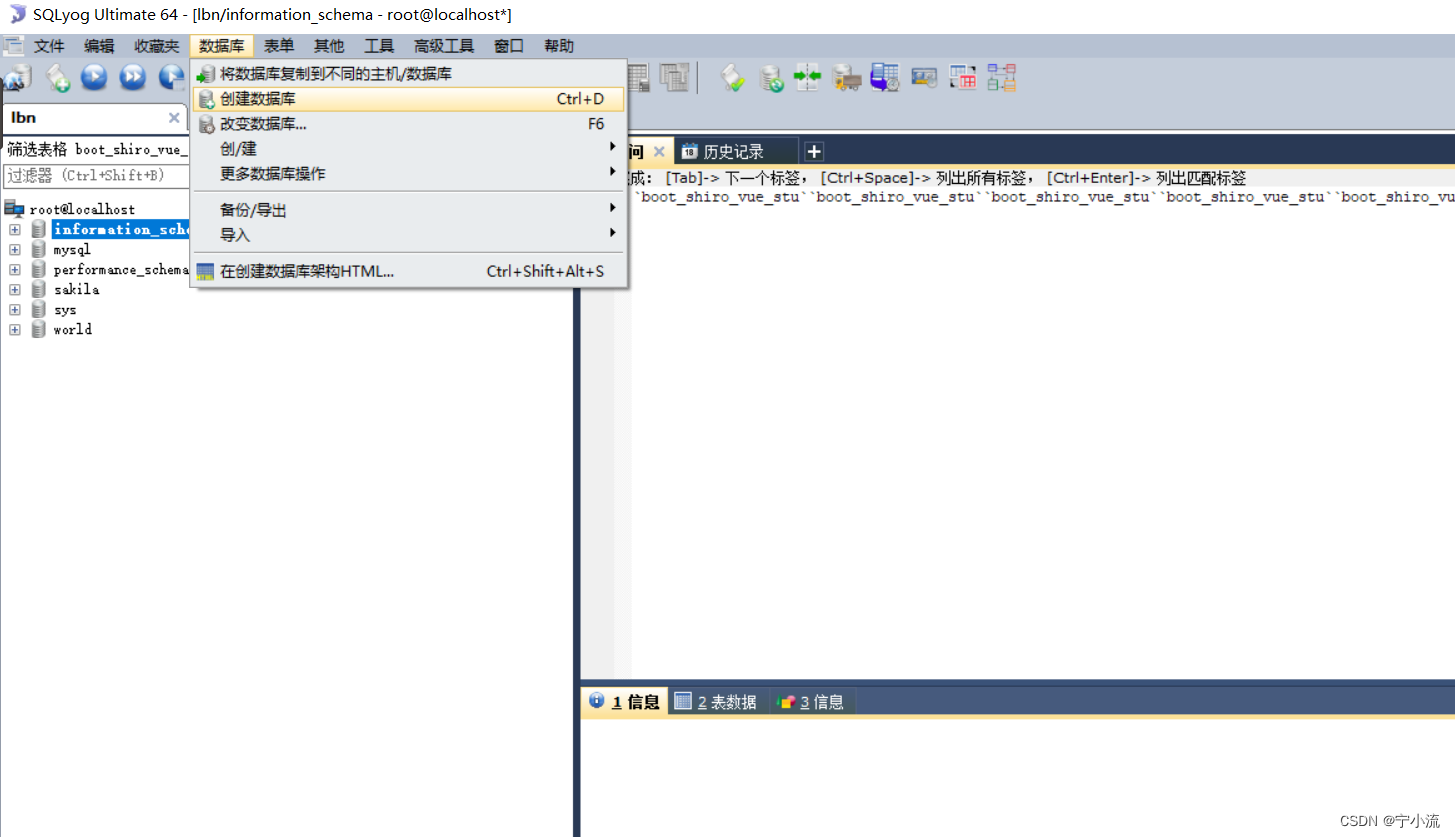
Task: Click the SQLyog menu bar system icon
Action: pyautogui.click(x=13, y=46)
